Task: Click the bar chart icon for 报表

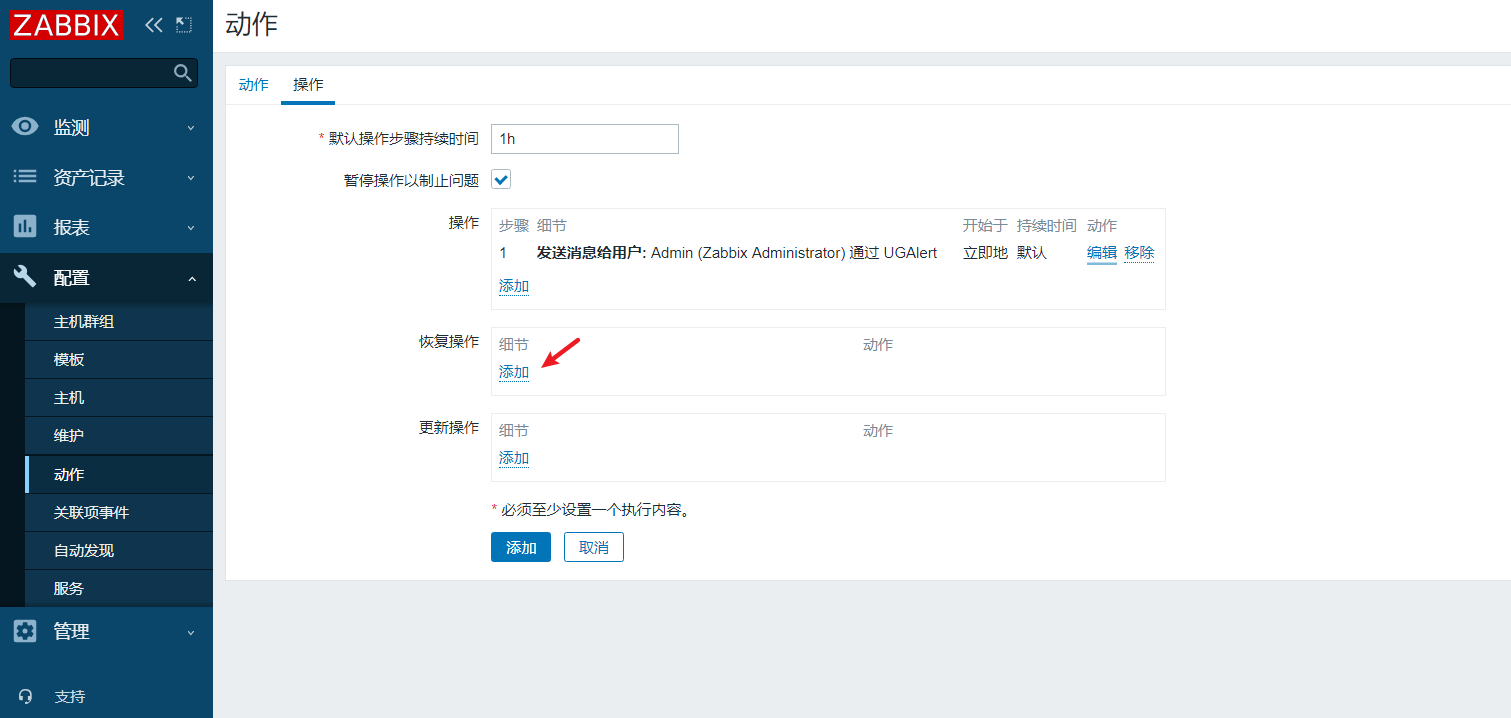Action: click(x=25, y=227)
